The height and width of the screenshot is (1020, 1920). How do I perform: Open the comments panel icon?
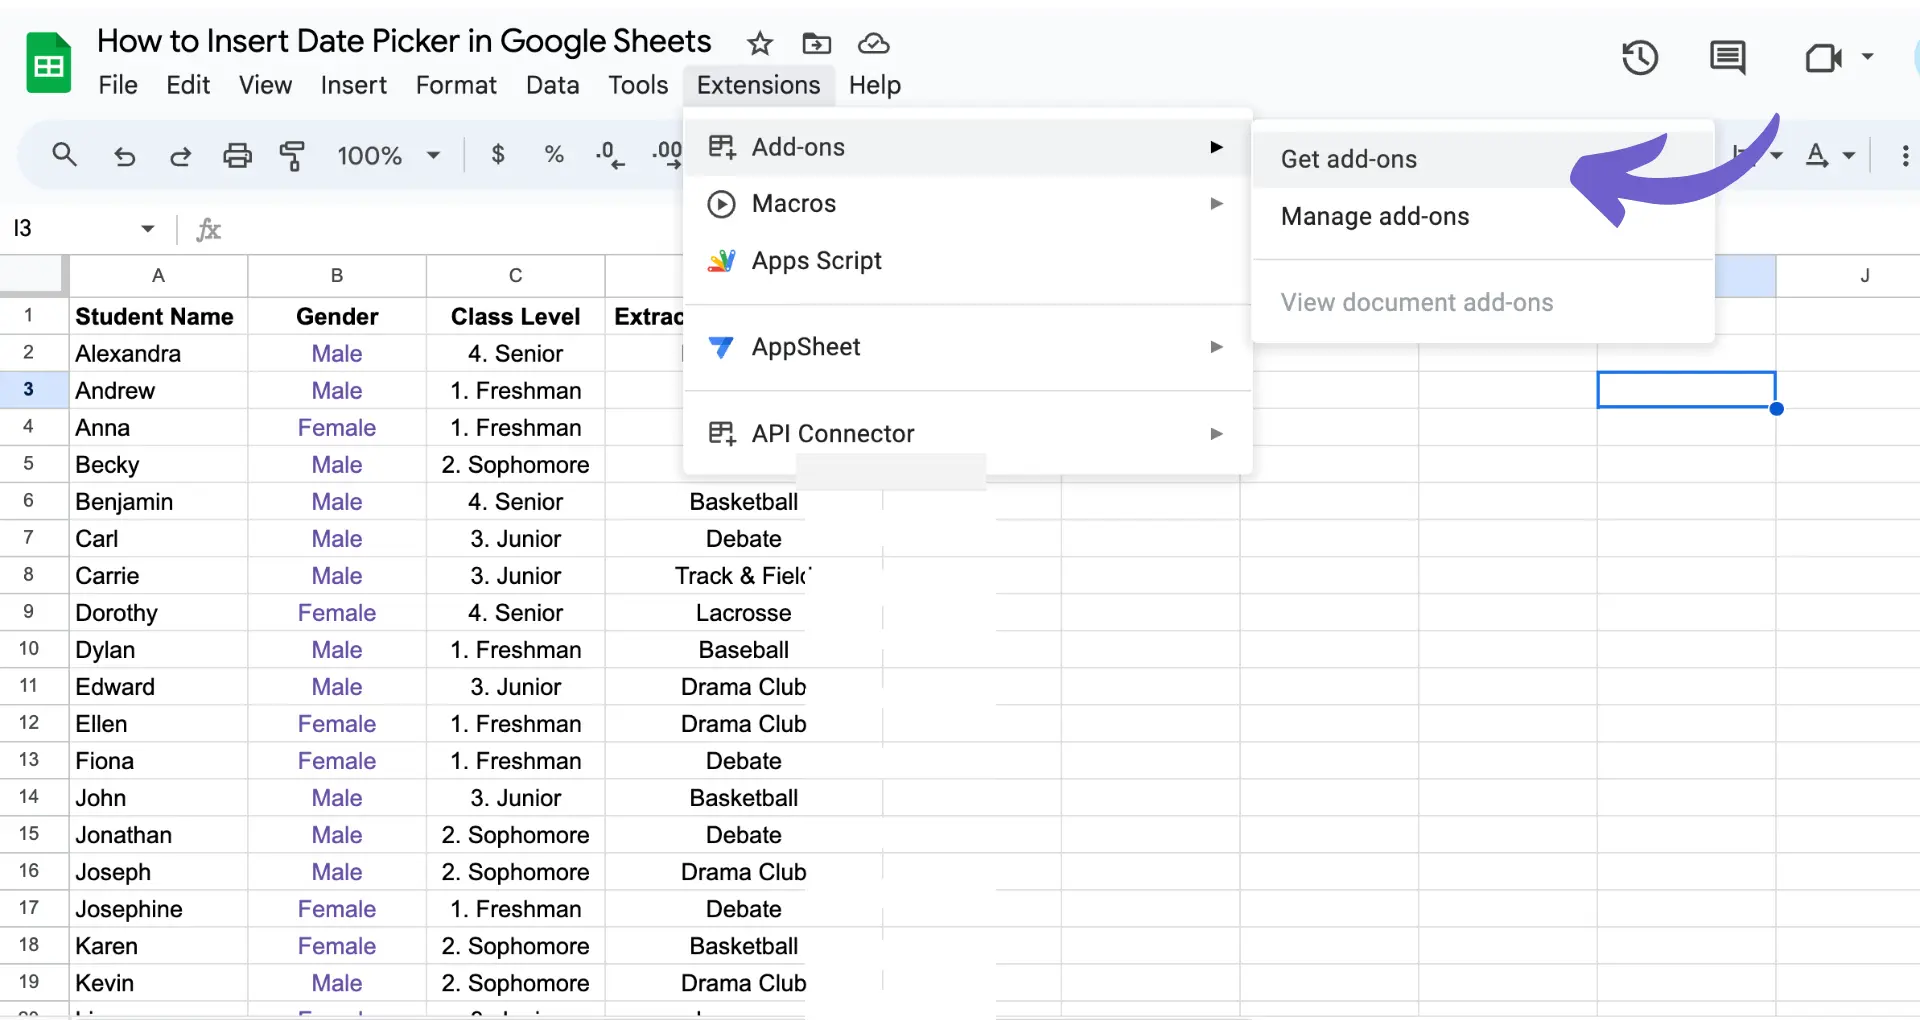coord(1728,57)
